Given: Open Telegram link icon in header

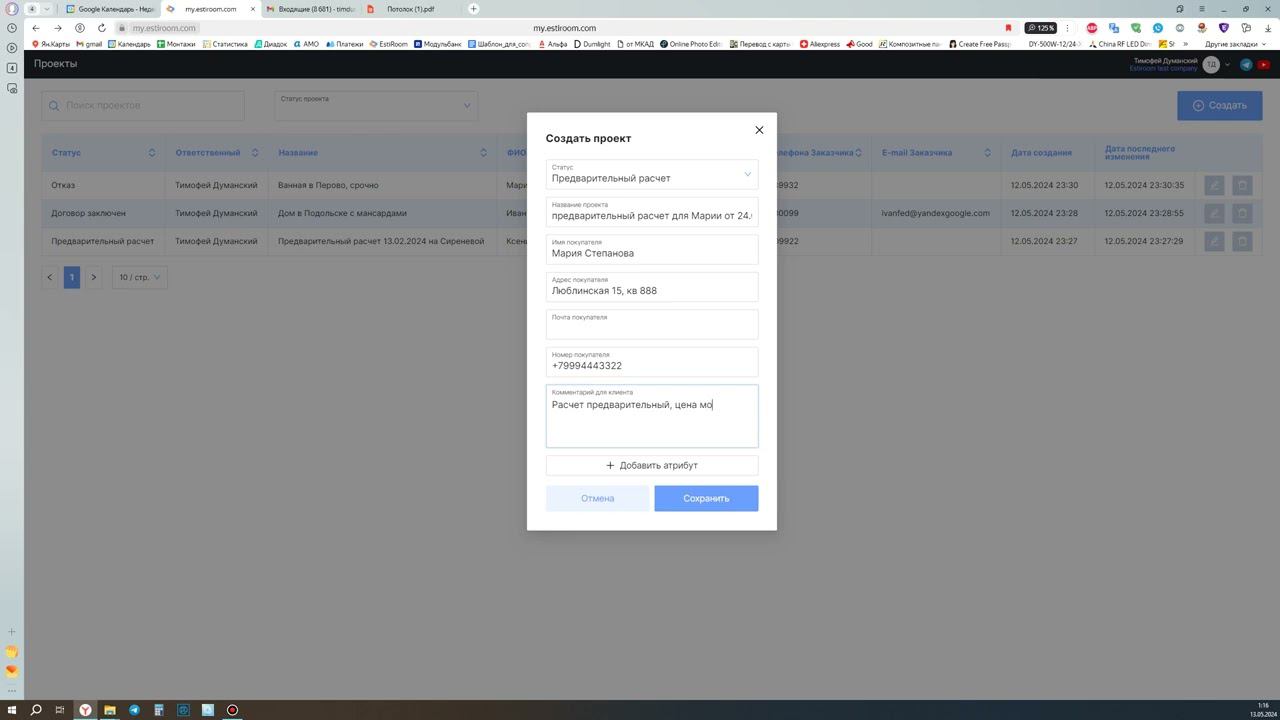Looking at the screenshot, I should (1246, 64).
